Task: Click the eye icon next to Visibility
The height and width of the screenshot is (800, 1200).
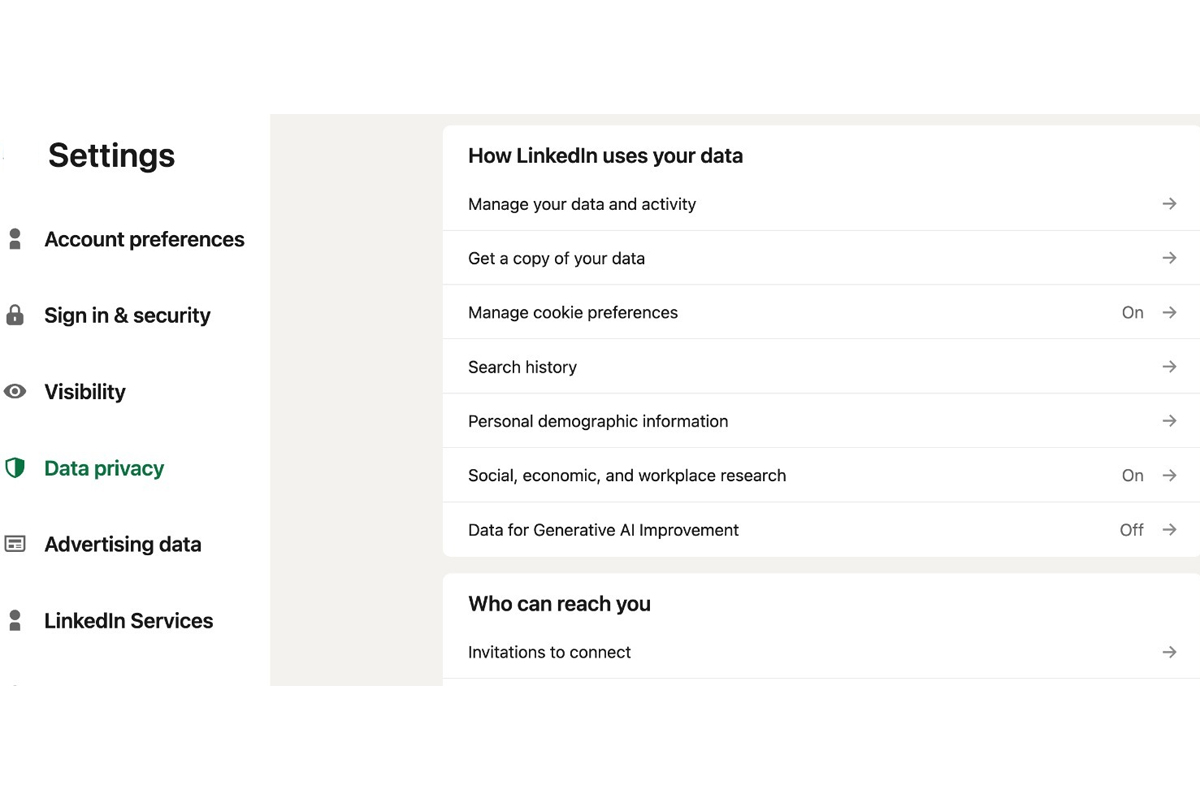Action: [15, 392]
